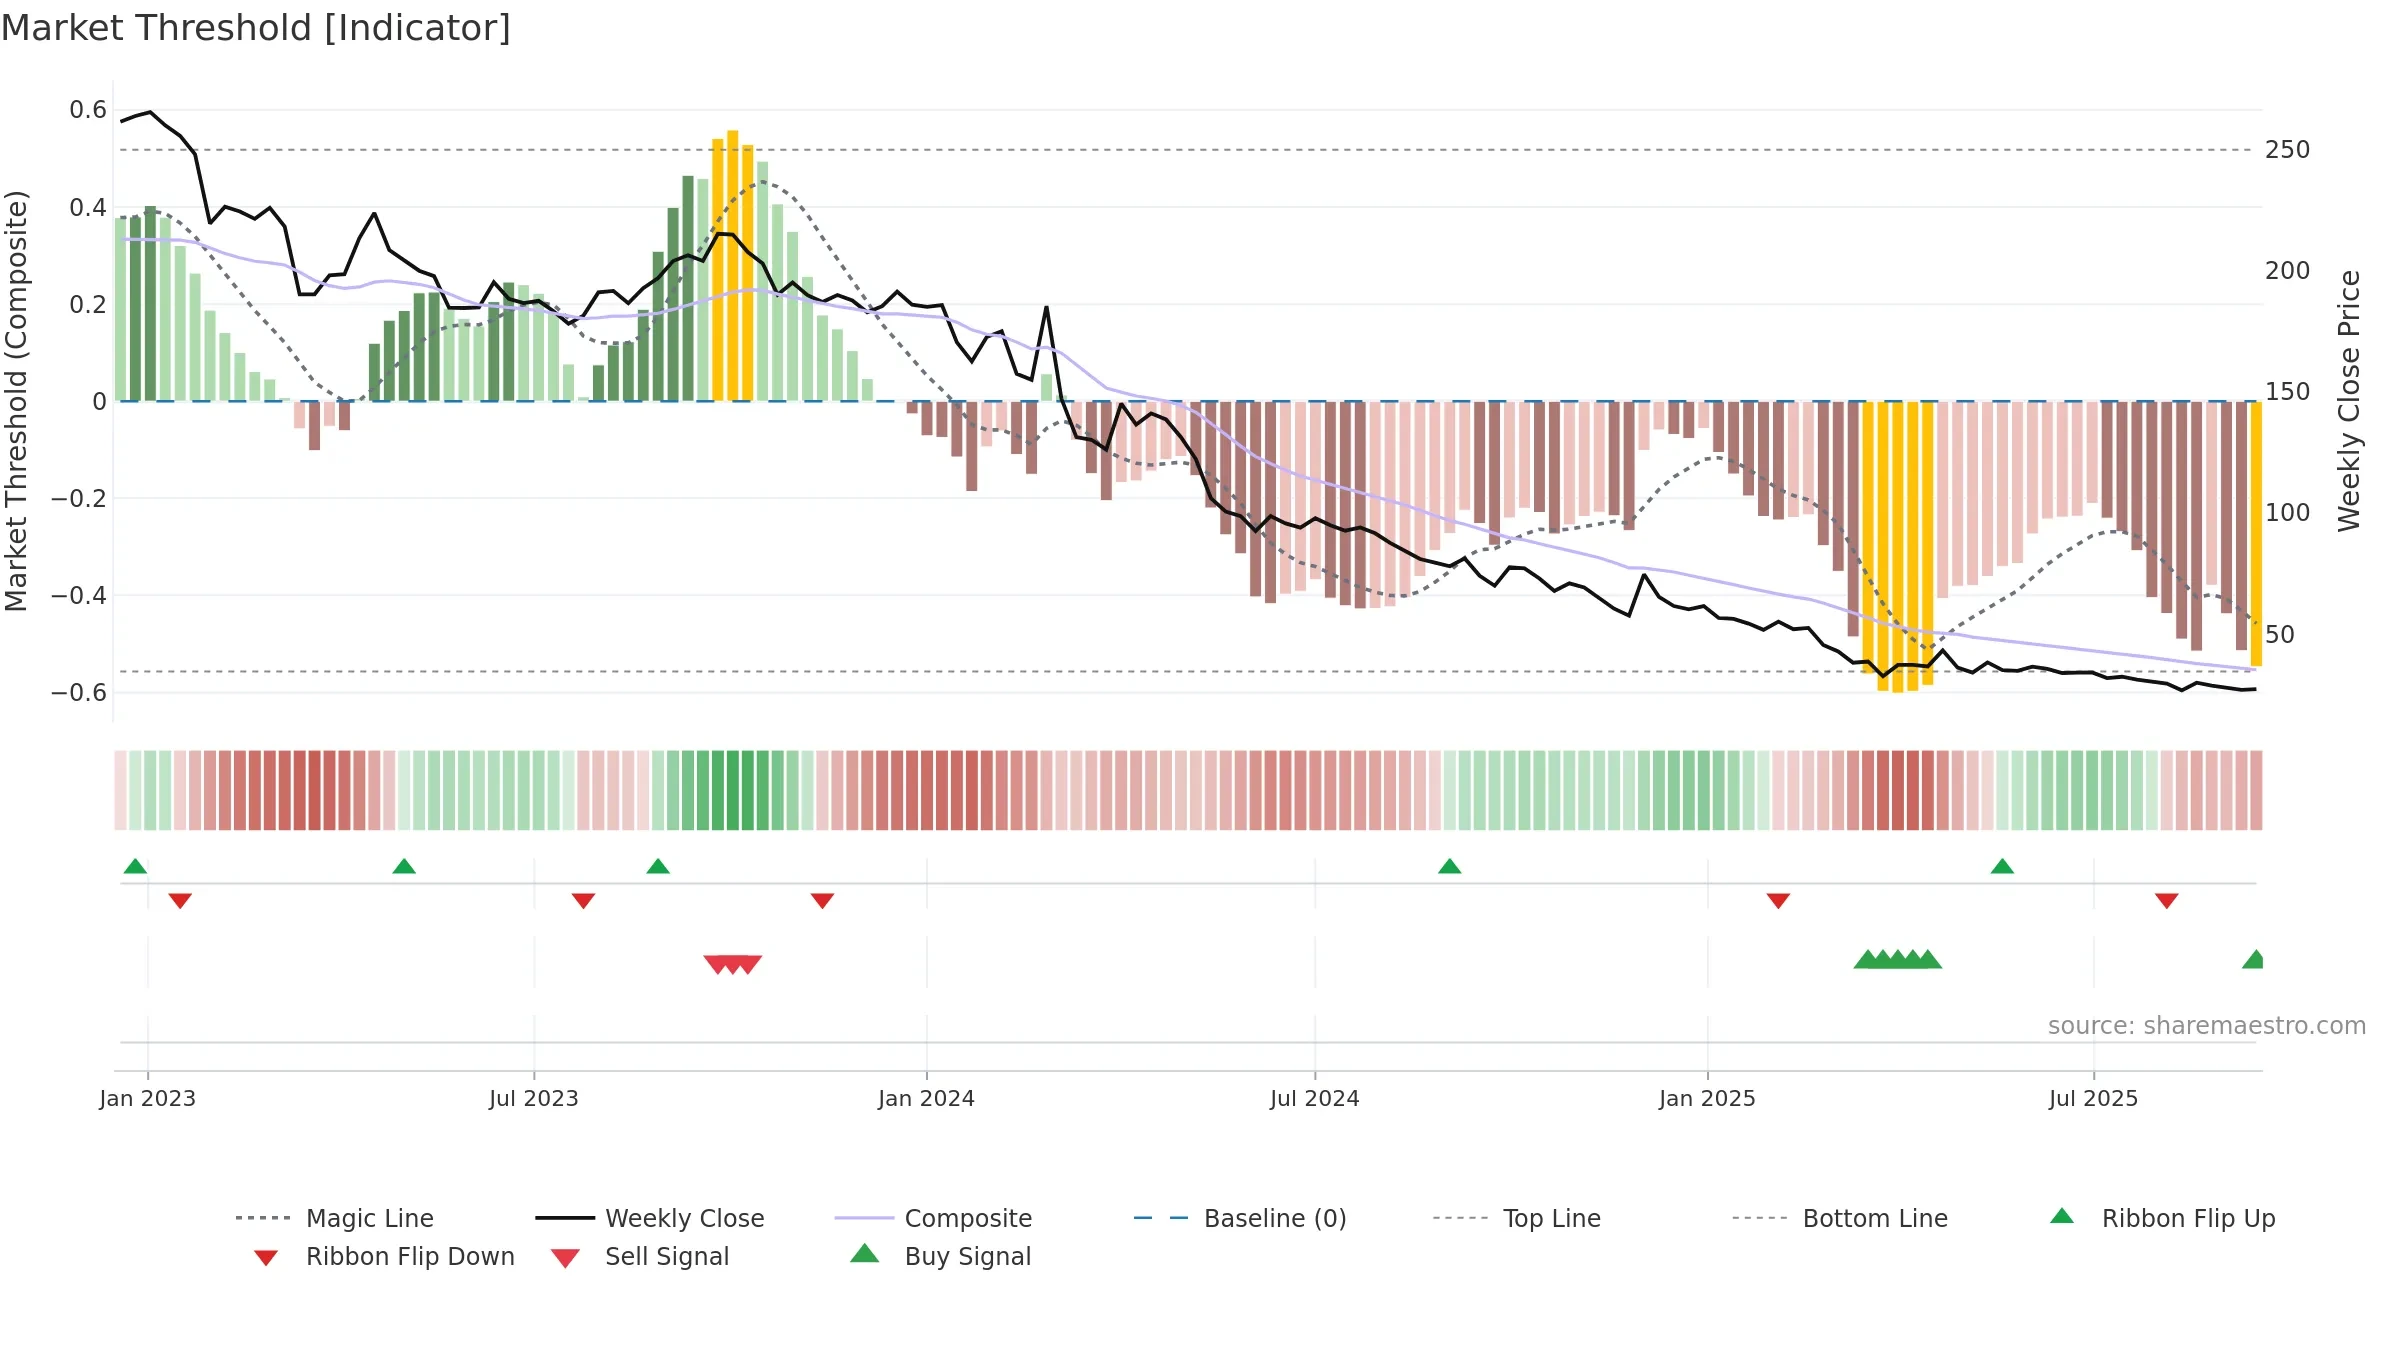Click the Jul 2023 x-axis label

click(534, 1098)
